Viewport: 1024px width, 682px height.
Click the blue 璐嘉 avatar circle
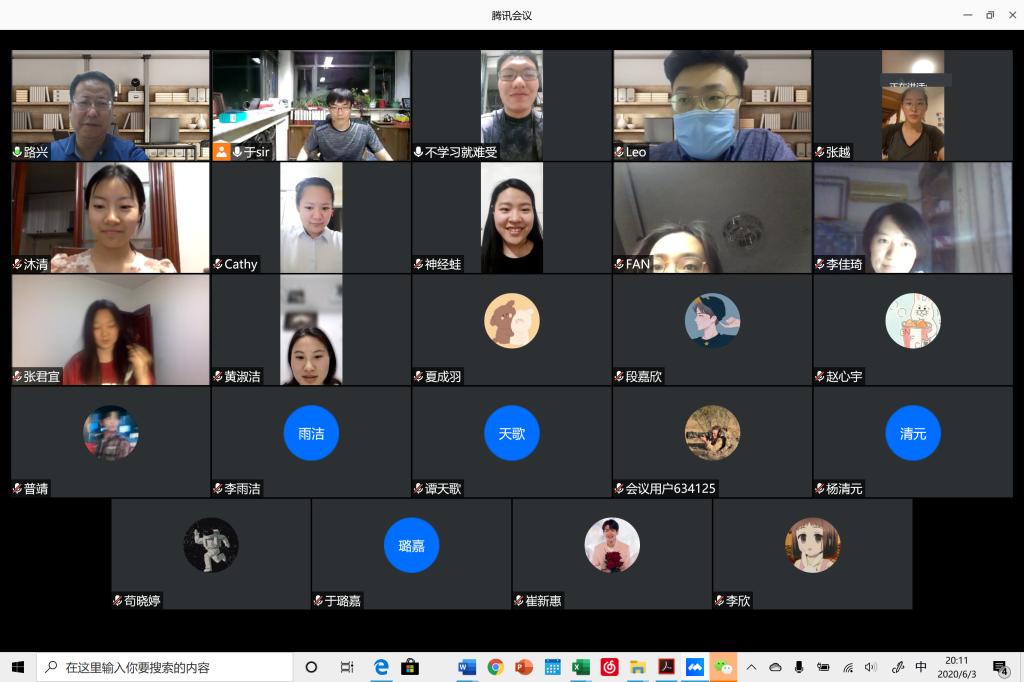(x=411, y=545)
